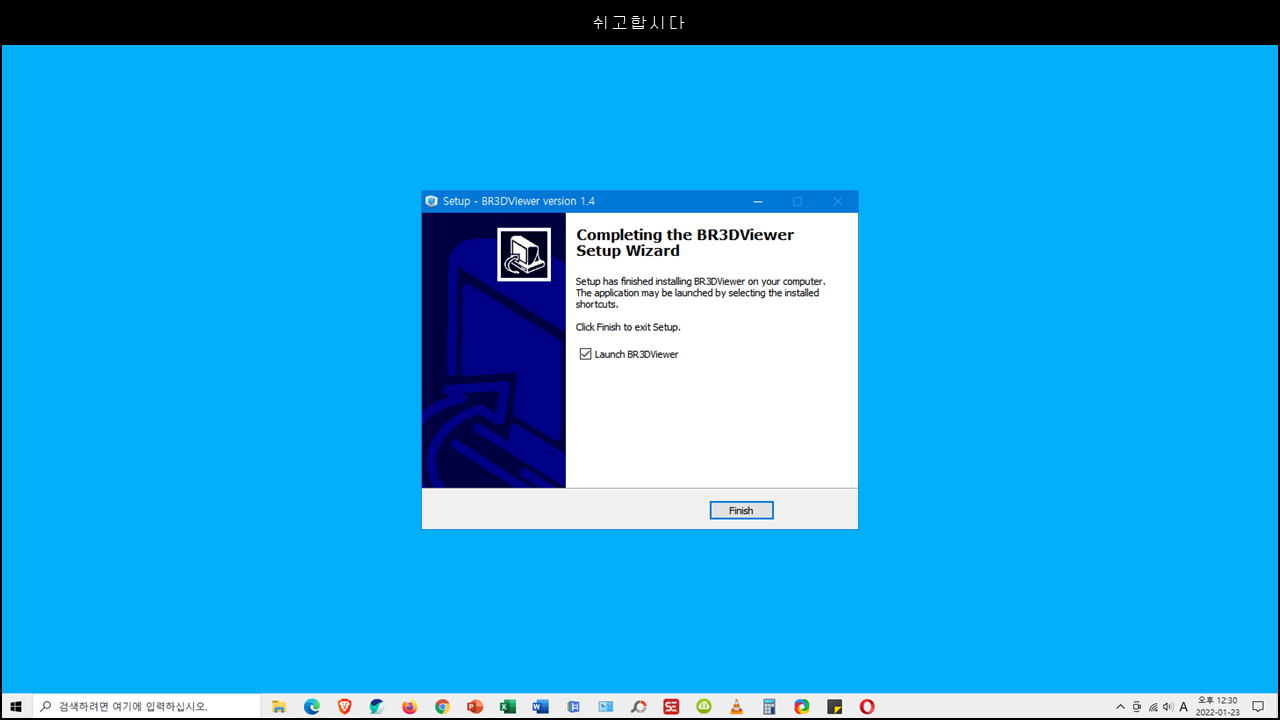Viewport: 1280px width, 720px height.
Task: Open Sticky Notes from the taskbar
Action: click(834, 706)
